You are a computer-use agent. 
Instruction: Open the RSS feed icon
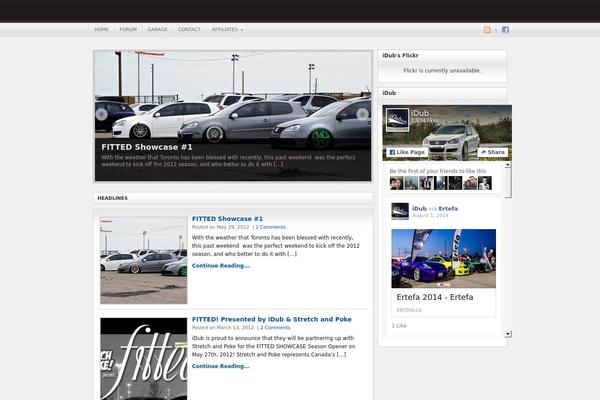tap(487, 30)
